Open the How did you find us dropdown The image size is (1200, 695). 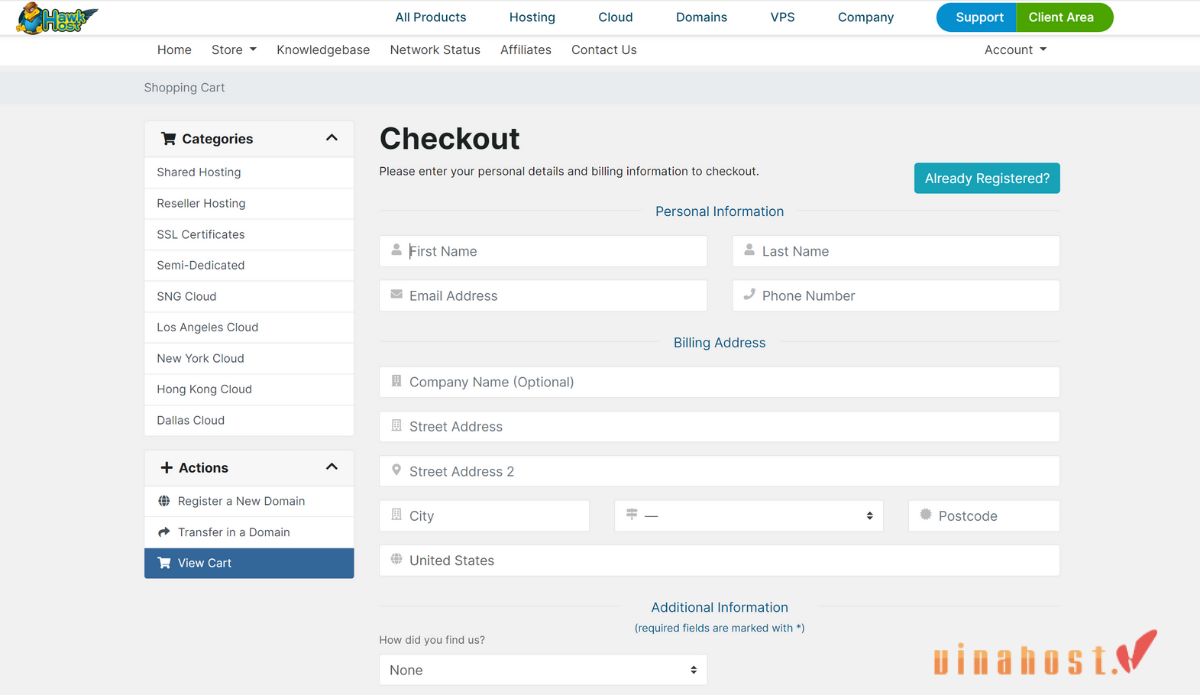coord(543,670)
